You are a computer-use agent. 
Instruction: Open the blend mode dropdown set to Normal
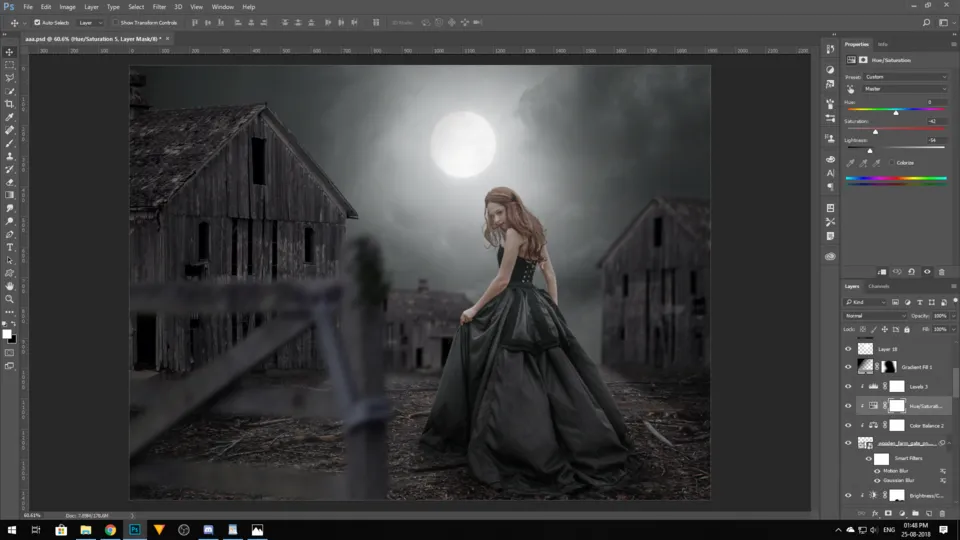(875, 316)
